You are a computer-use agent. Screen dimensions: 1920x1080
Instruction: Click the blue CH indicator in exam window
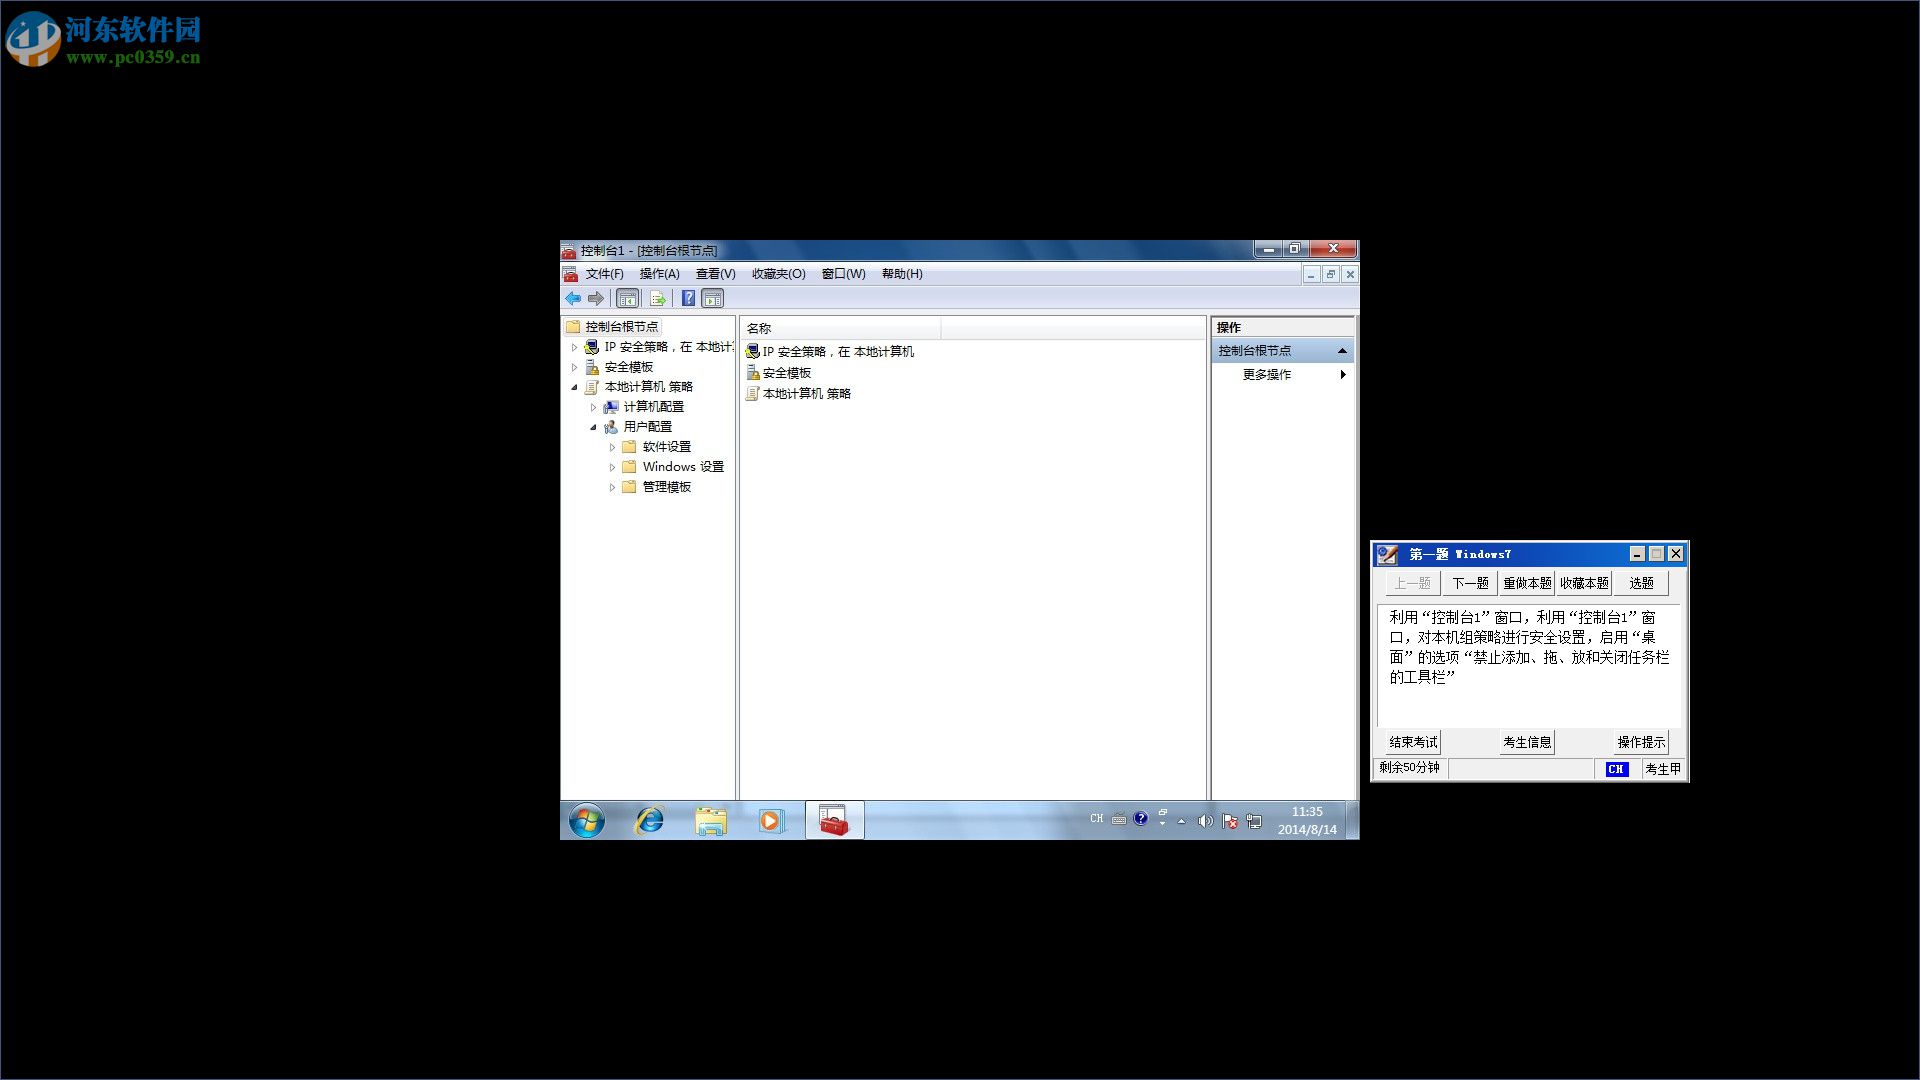coord(1617,769)
